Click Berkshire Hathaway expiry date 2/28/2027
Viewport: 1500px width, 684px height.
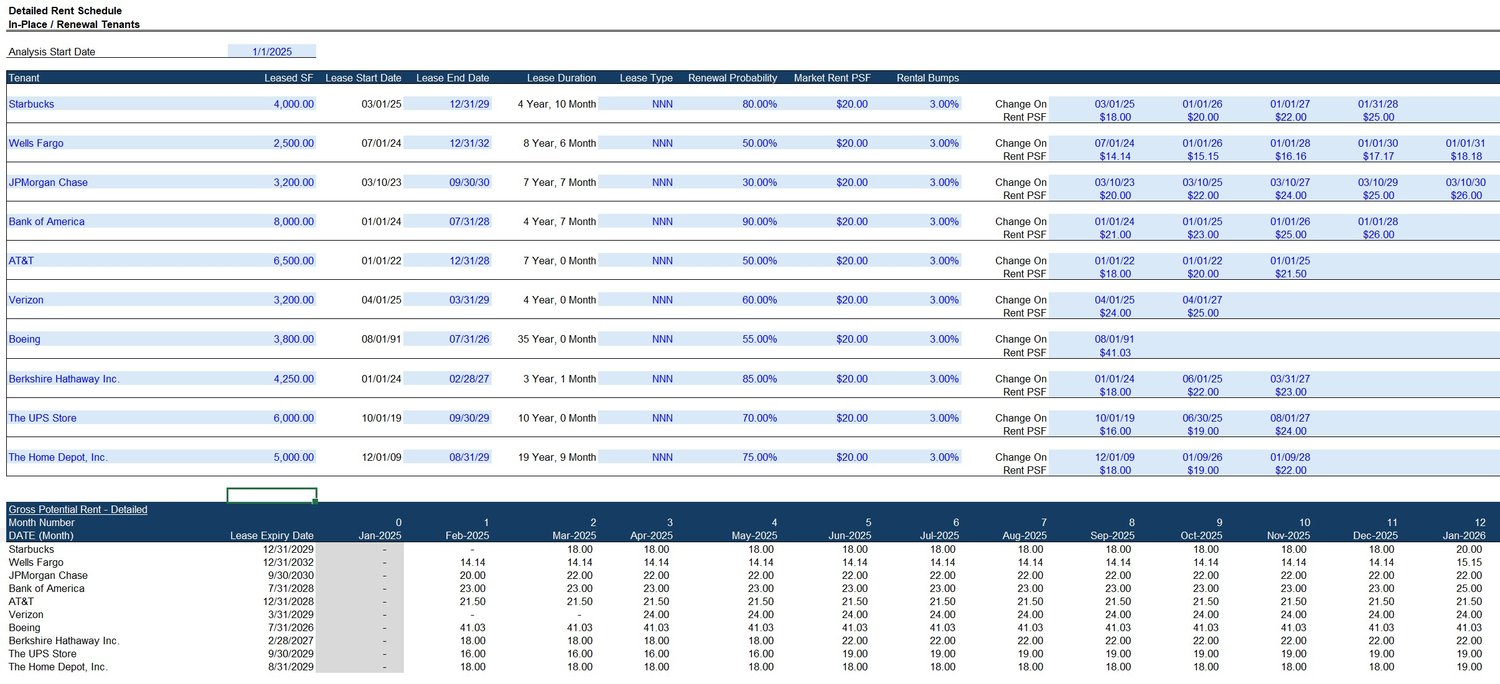click(291, 640)
